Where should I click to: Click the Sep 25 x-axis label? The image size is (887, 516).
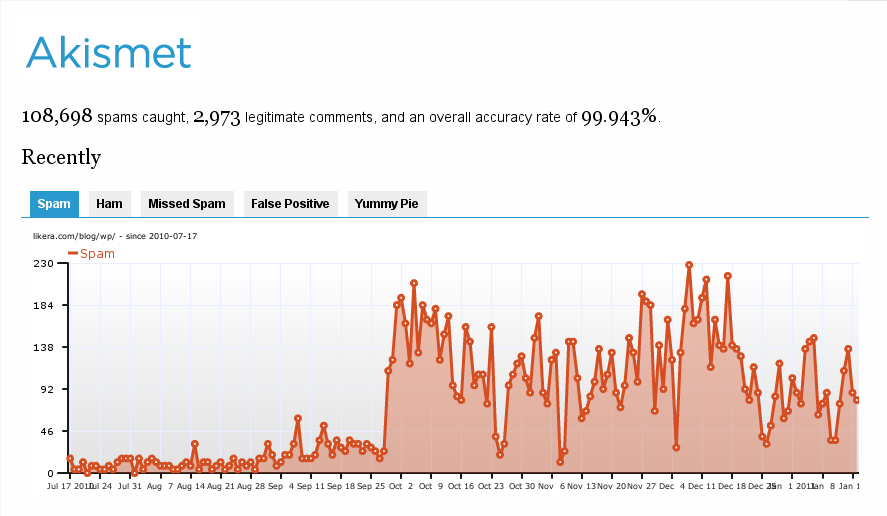tap(371, 486)
